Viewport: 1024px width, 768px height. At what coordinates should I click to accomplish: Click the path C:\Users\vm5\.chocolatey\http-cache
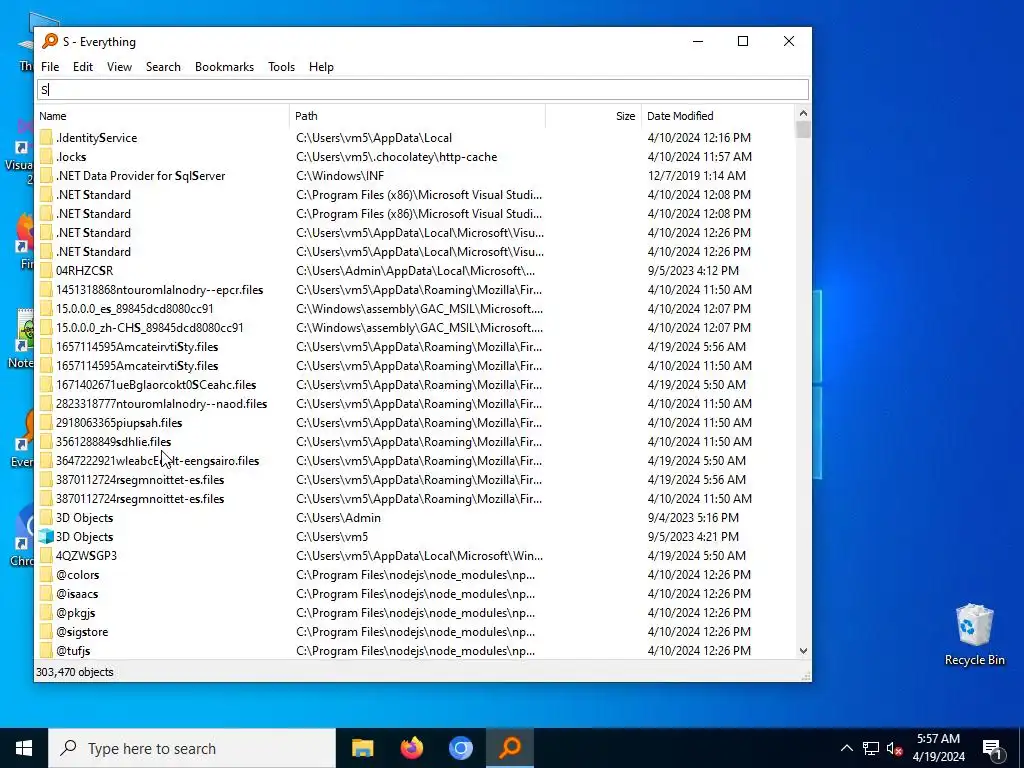396,157
